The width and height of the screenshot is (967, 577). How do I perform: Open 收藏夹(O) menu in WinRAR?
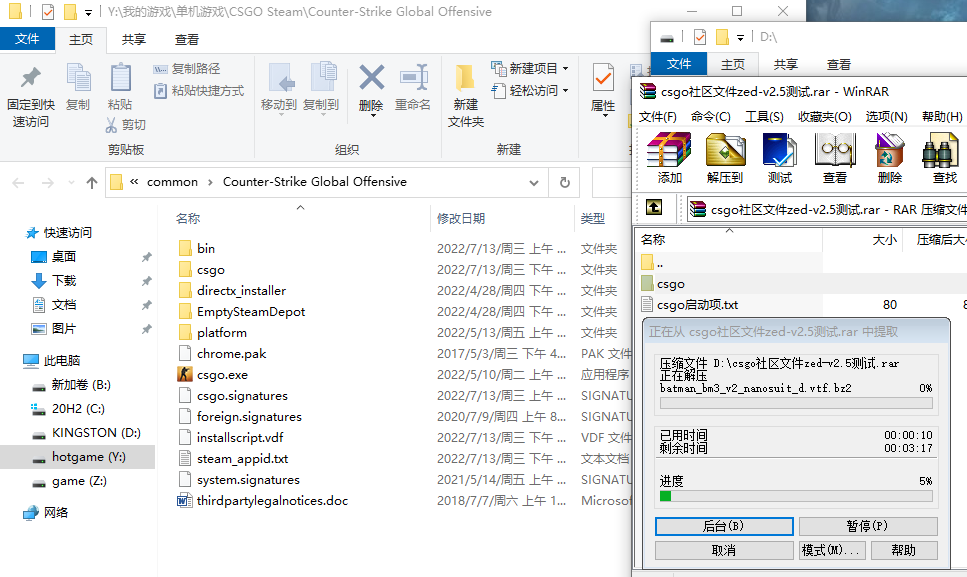click(x=825, y=117)
